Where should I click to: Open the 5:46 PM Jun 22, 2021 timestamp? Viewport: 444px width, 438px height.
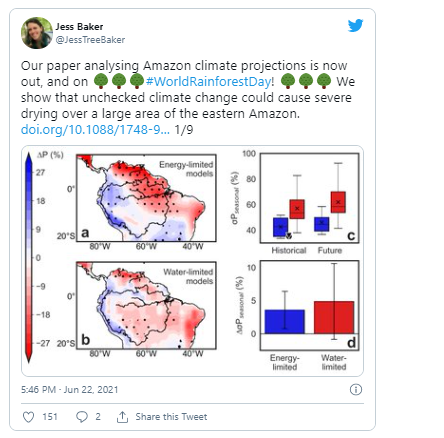coord(69,389)
